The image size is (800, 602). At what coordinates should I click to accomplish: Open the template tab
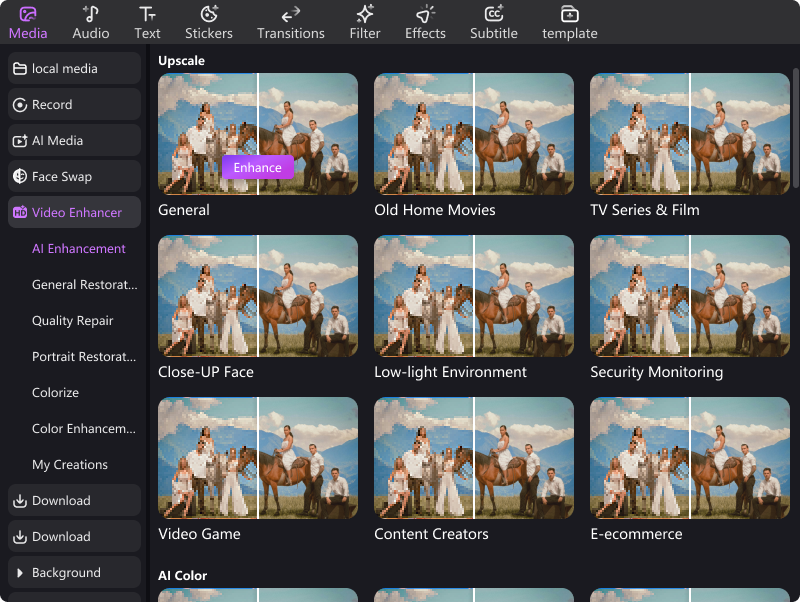[569, 23]
